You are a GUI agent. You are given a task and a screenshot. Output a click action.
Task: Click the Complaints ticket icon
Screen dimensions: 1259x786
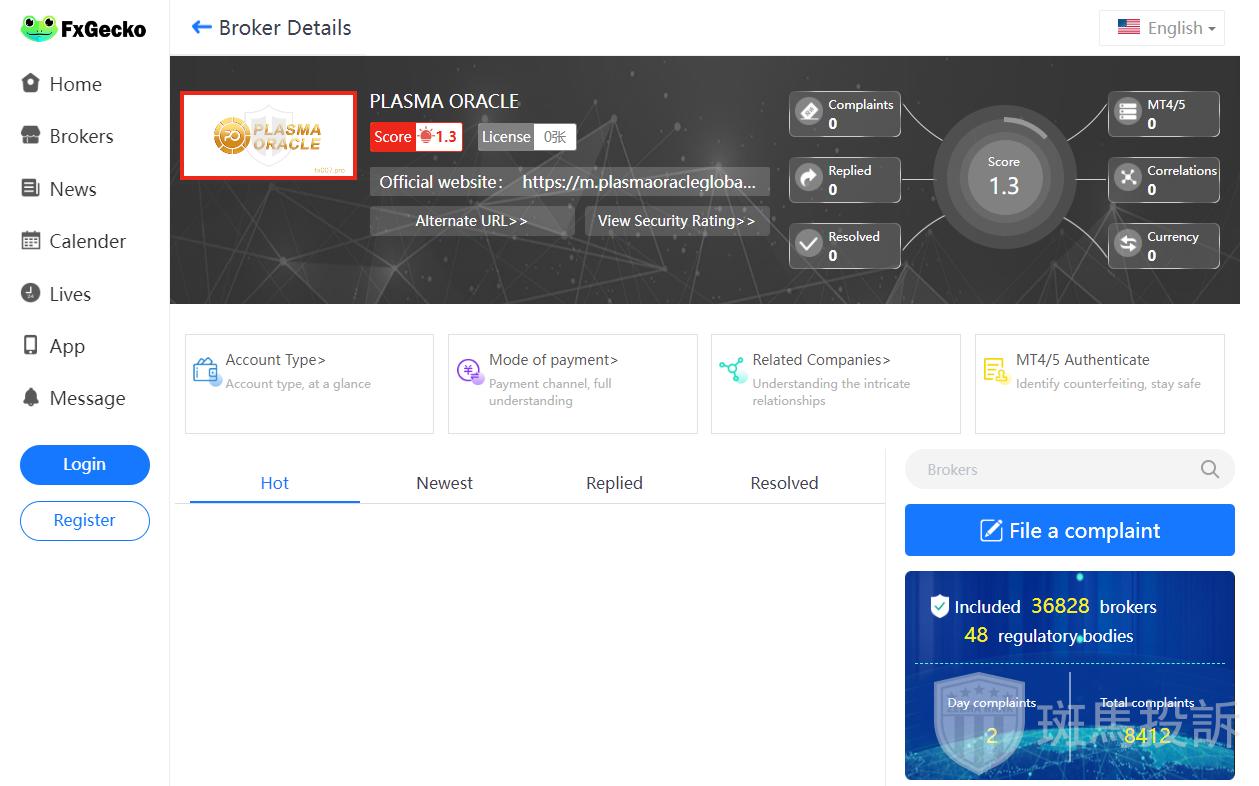[x=808, y=112]
